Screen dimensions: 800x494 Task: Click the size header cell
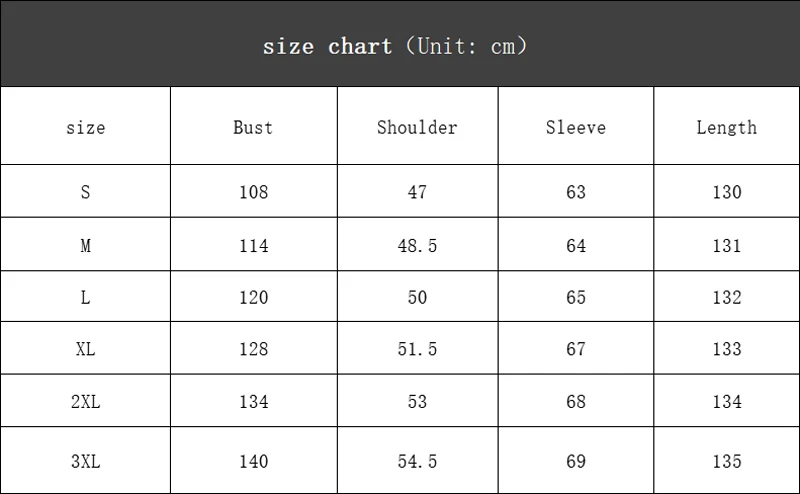pos(85,128)
